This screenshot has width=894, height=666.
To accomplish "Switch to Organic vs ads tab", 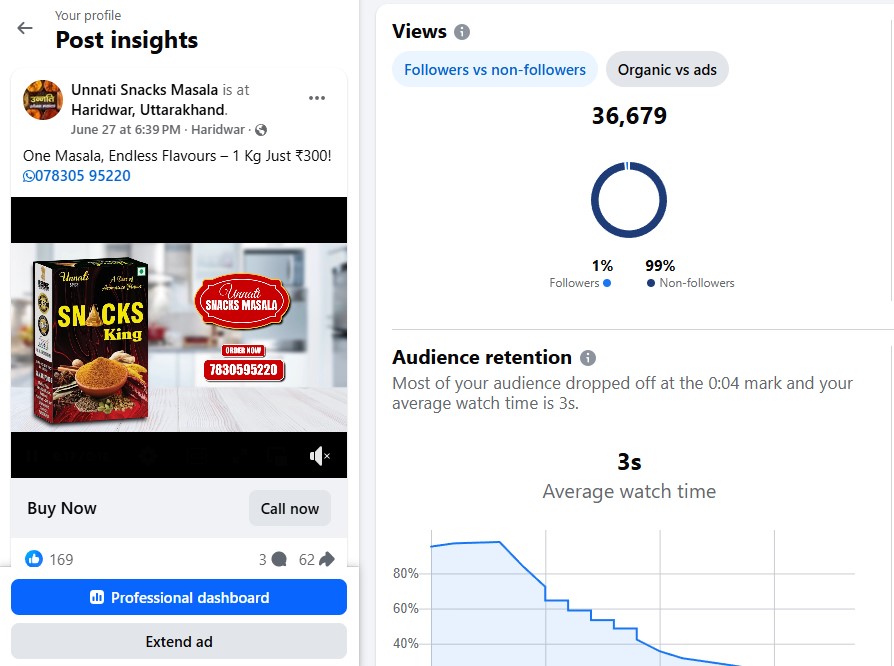I will tap(667, 70).
